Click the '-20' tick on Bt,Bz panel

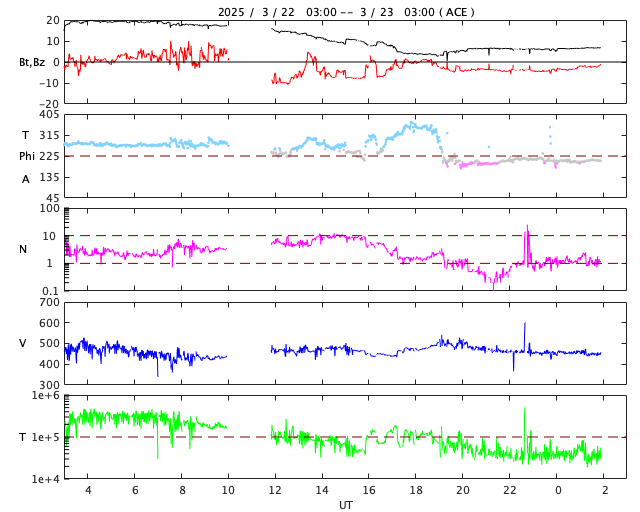(x=49, y=104)
